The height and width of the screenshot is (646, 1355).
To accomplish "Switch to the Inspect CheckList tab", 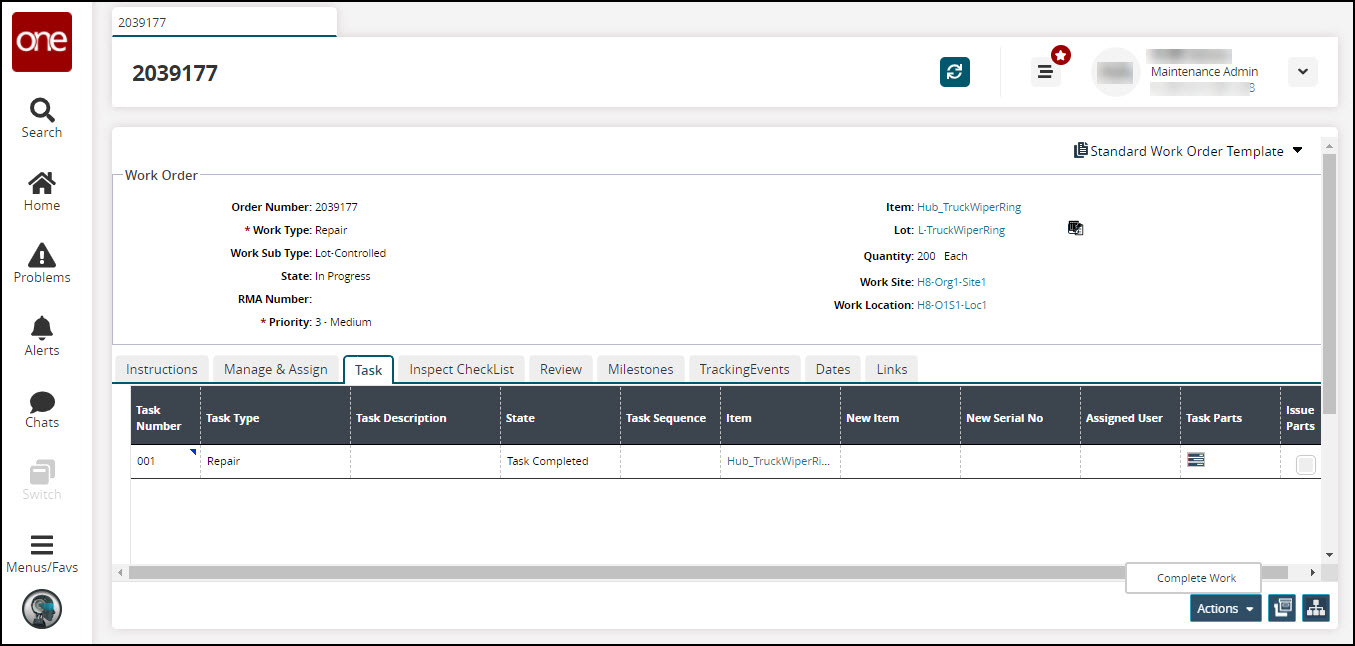I will point(461,369).
